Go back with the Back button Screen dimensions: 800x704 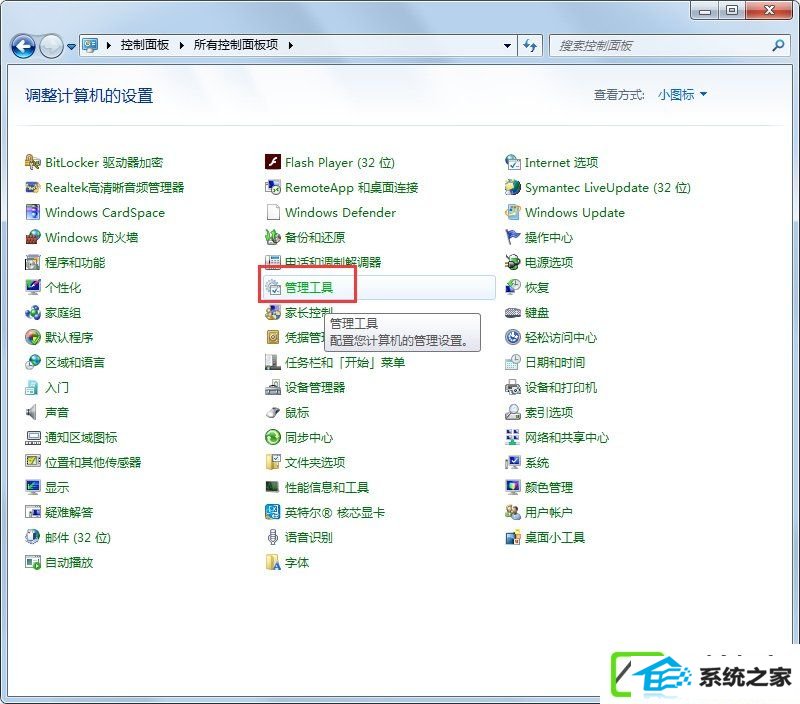(x=23, y=46)
